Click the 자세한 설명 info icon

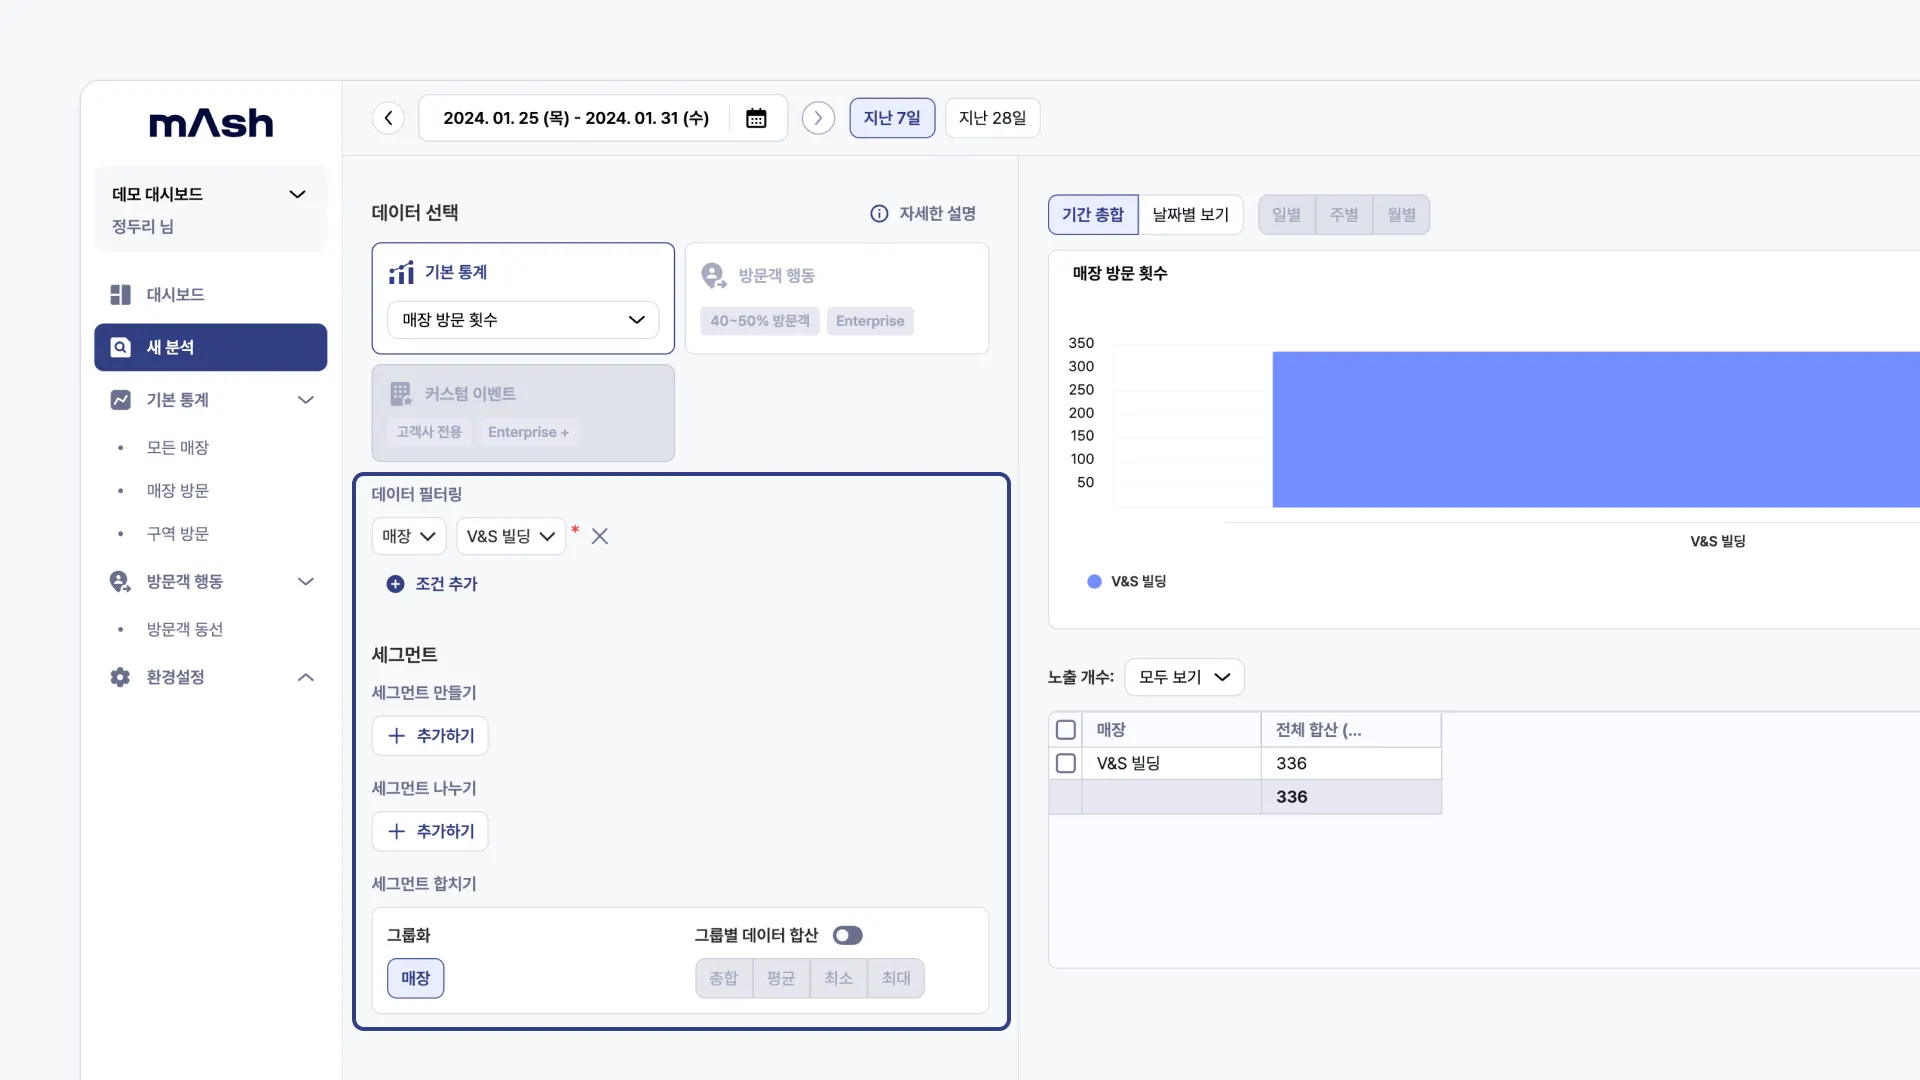click(x=879, y=213)
